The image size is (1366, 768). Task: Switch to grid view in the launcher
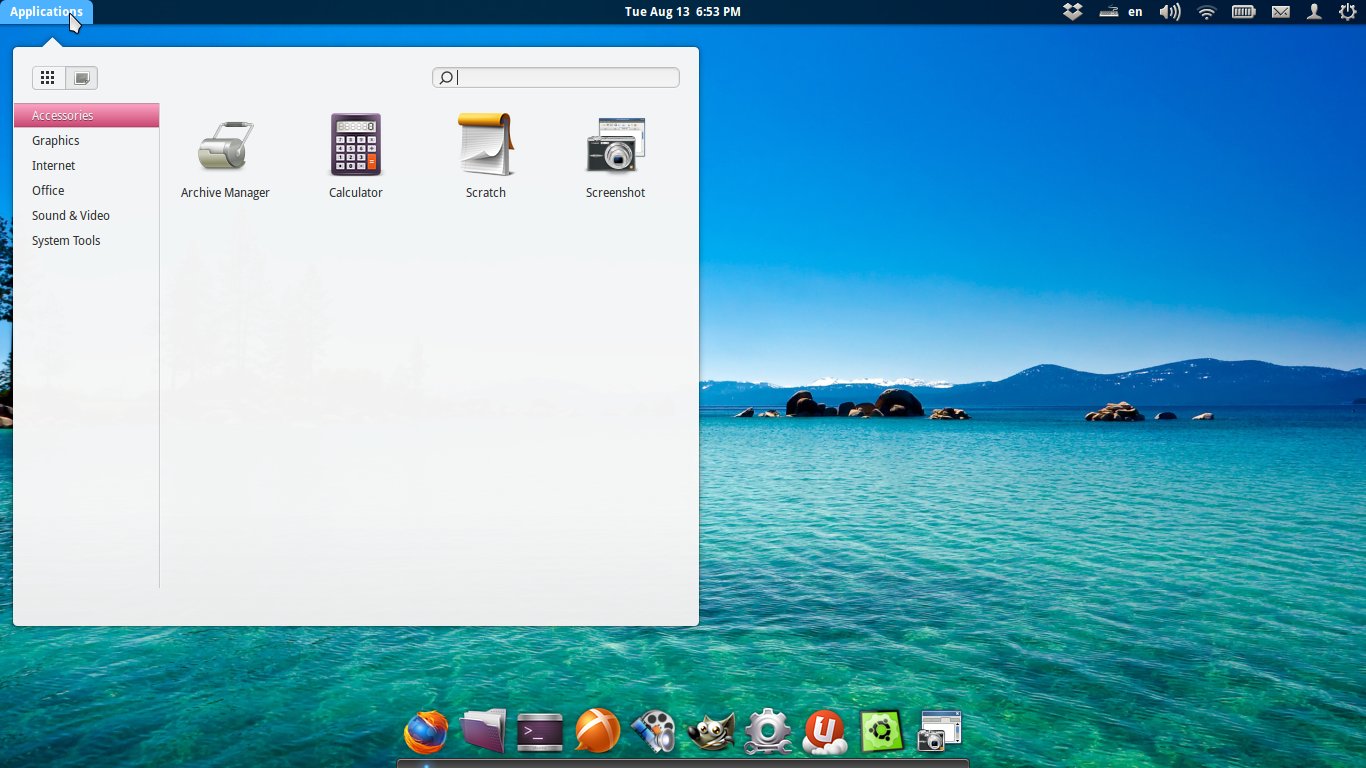[x=48, y=78]
